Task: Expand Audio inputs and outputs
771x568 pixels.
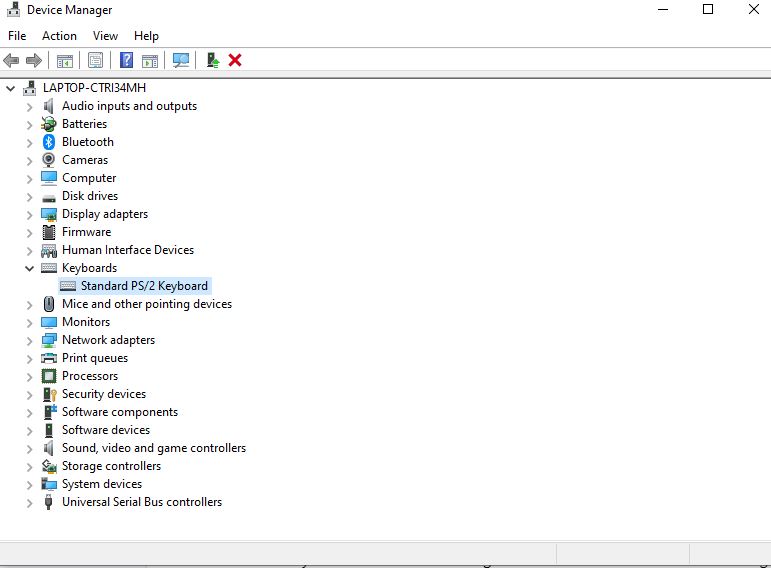Action: pyautogui.click(x=30, y=107)
